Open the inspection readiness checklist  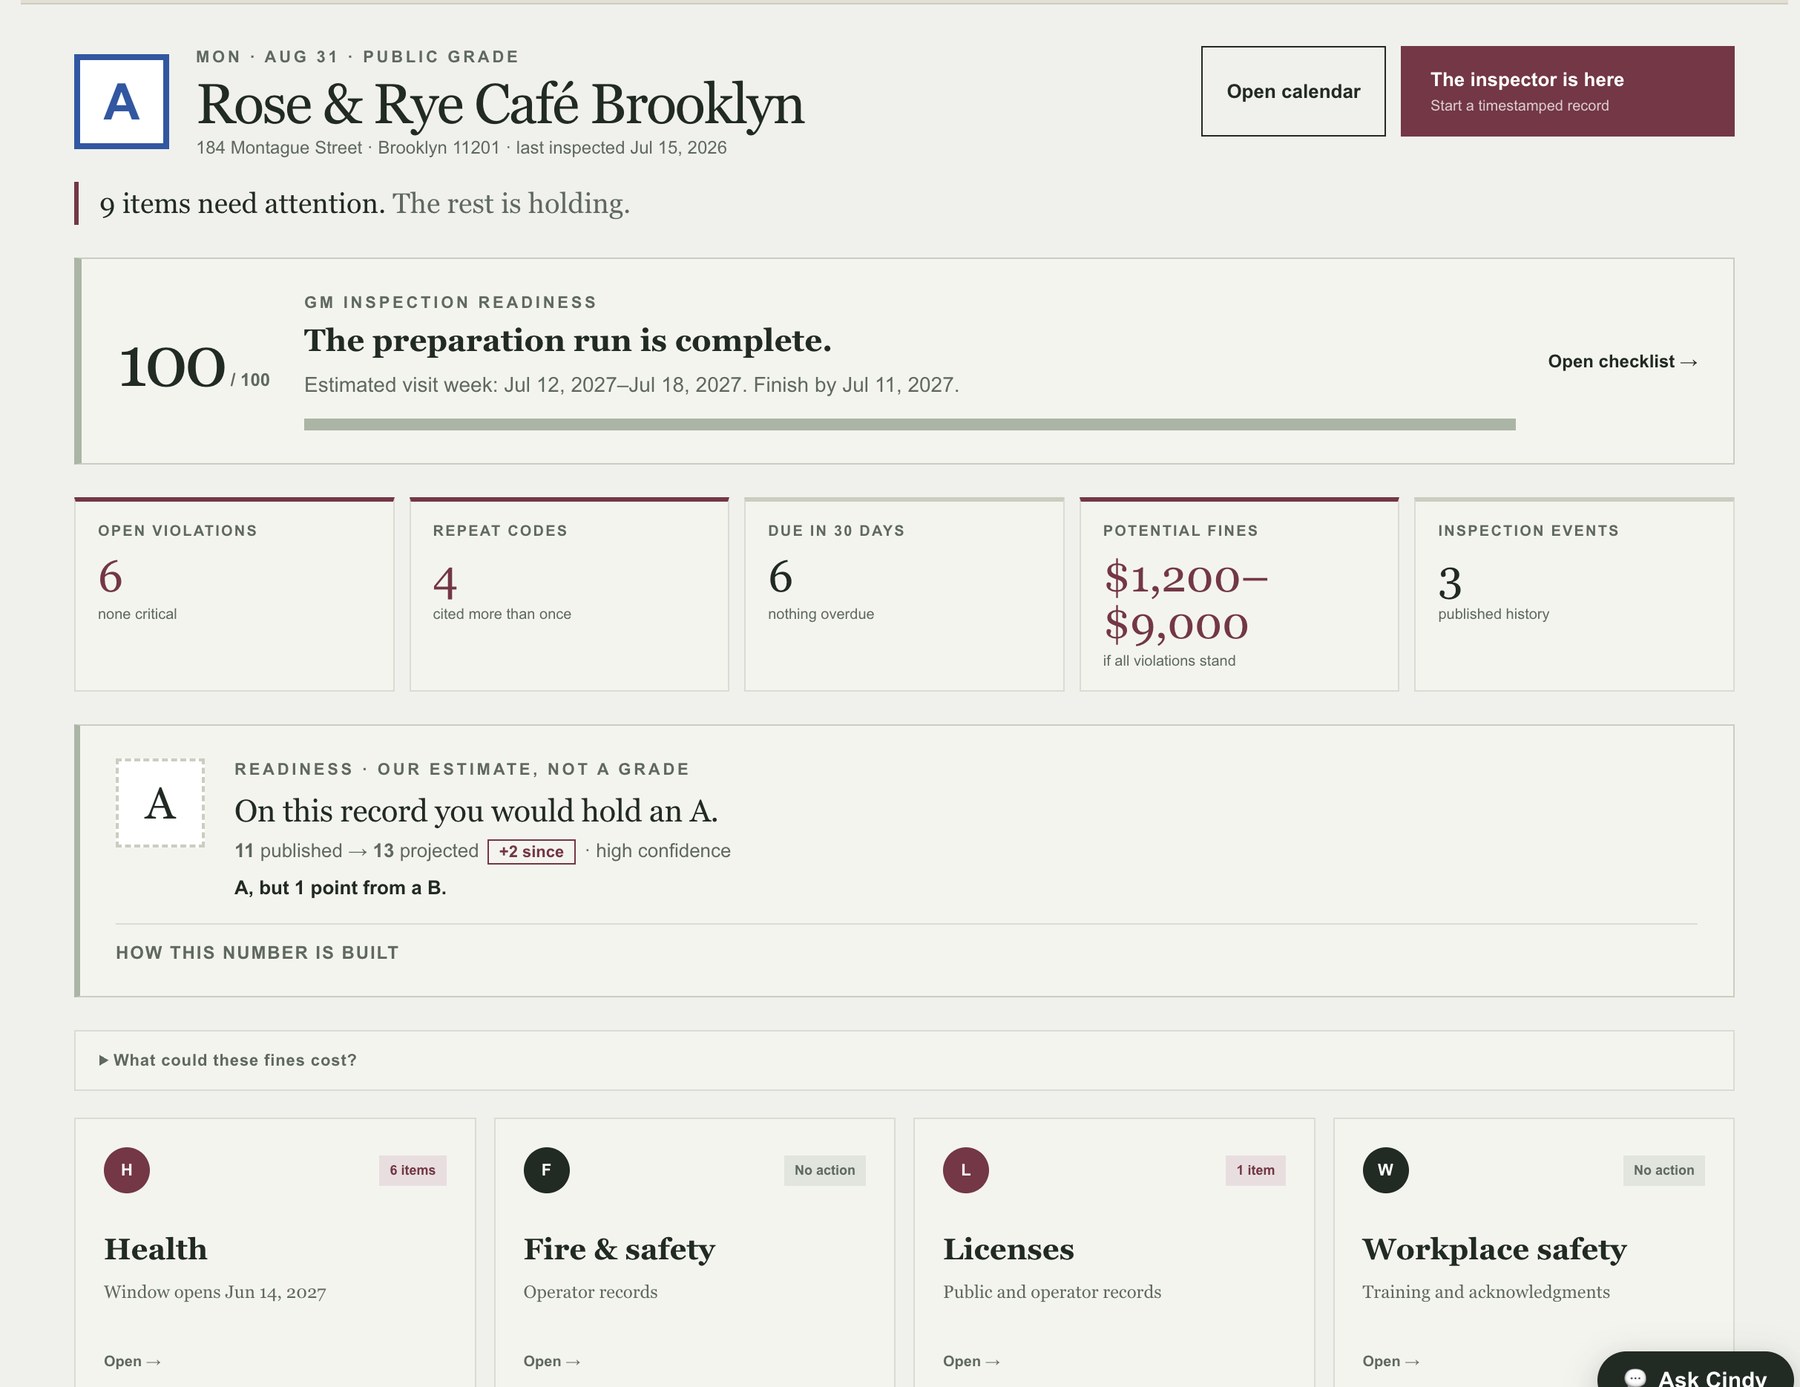1622,361
